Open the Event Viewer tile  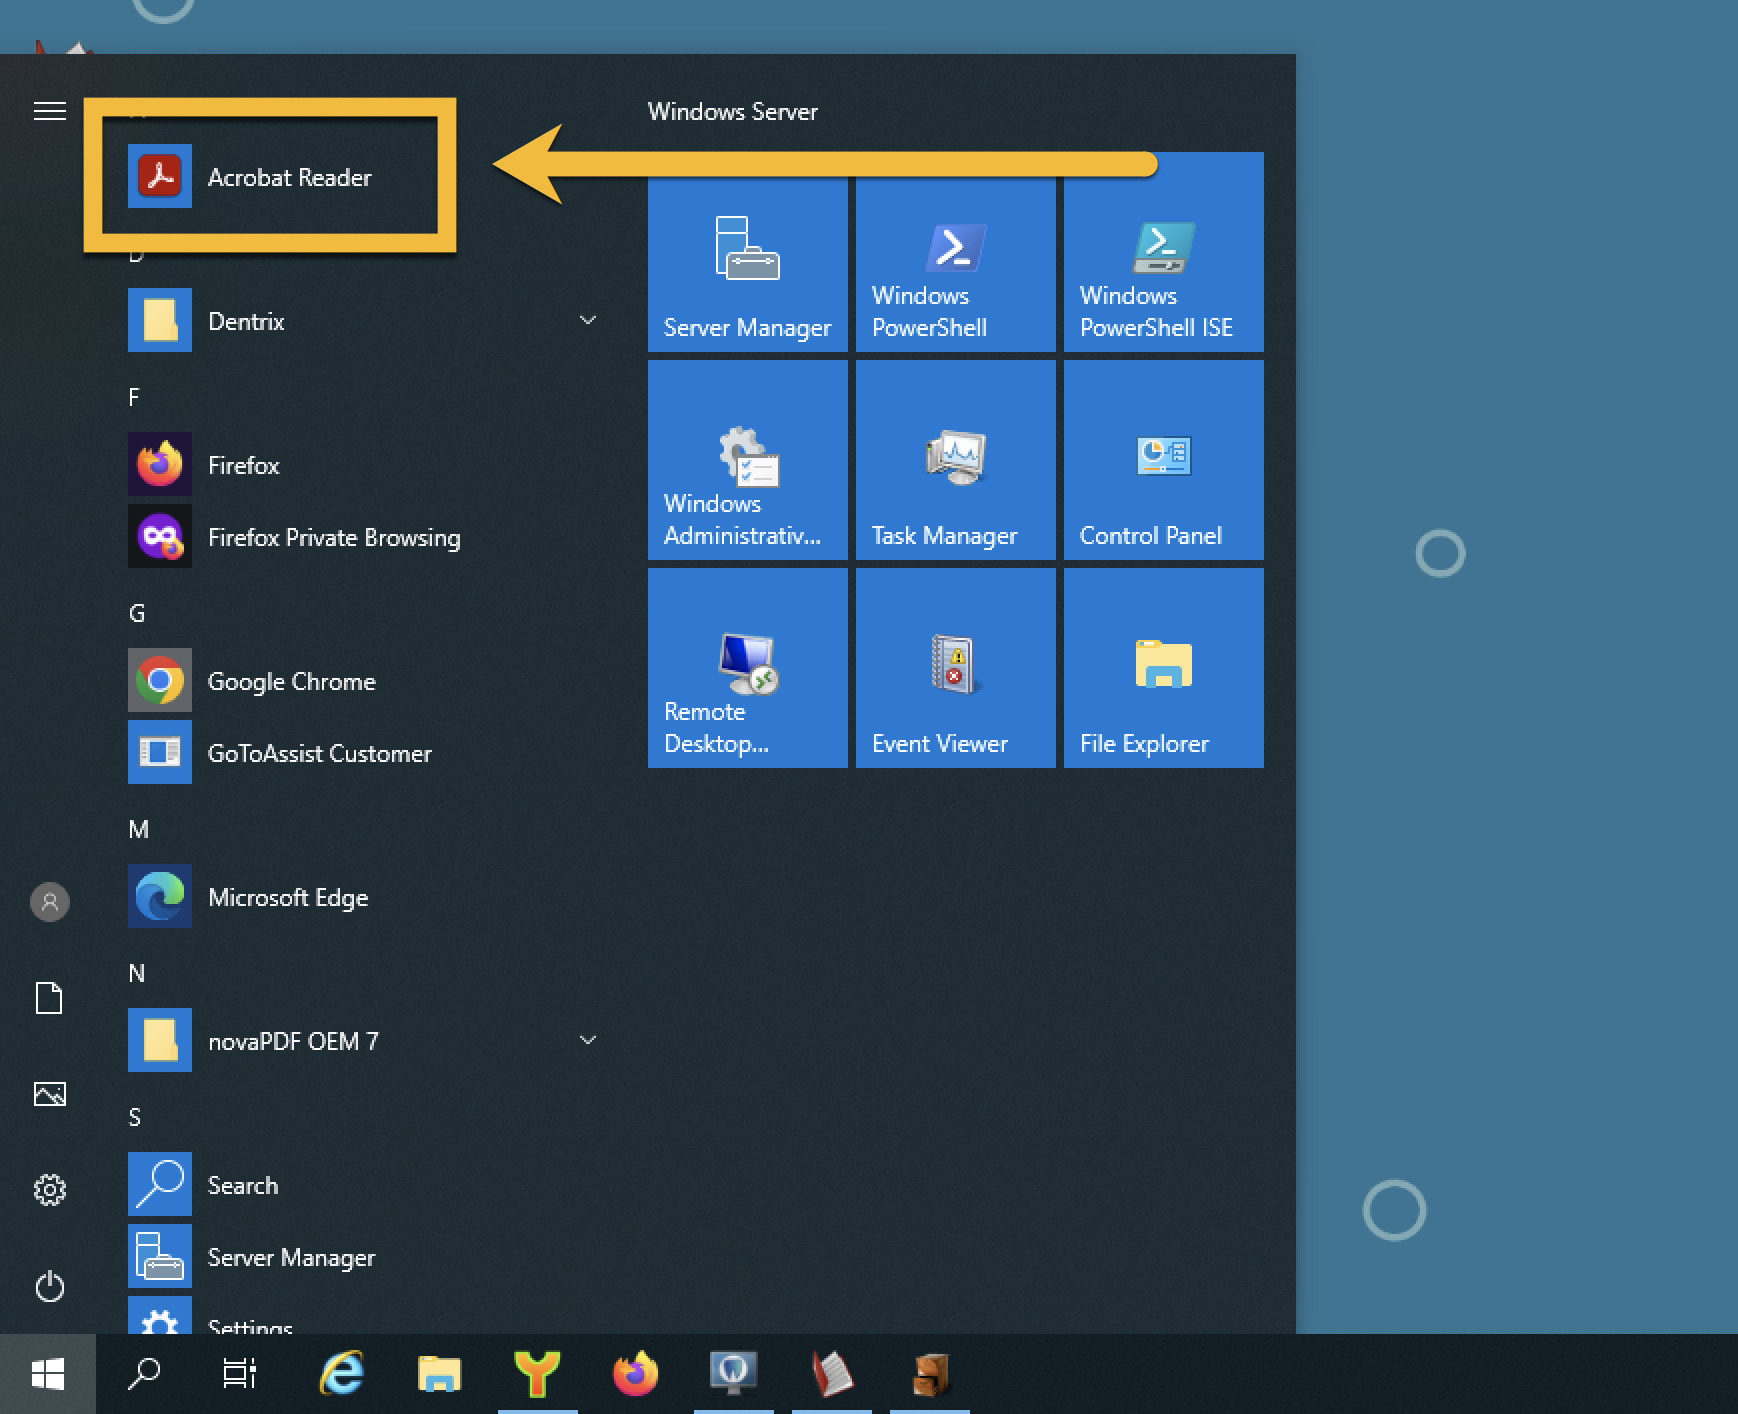coord(955,669)
